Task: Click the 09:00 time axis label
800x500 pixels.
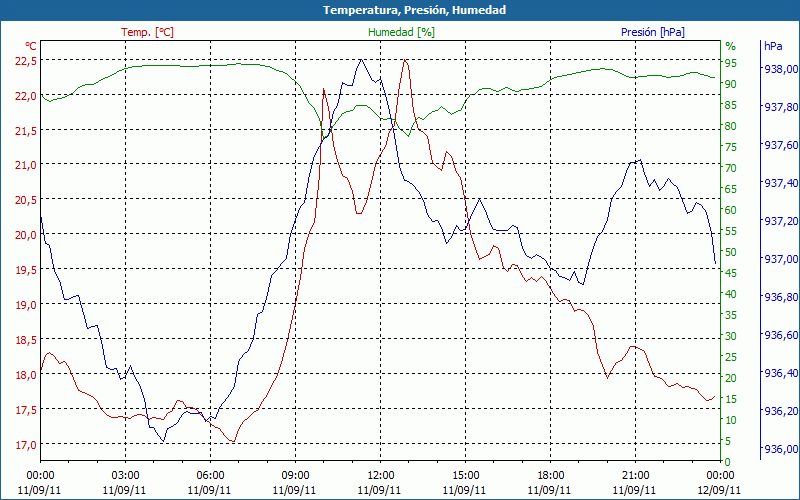Action: tap(295, 476)
